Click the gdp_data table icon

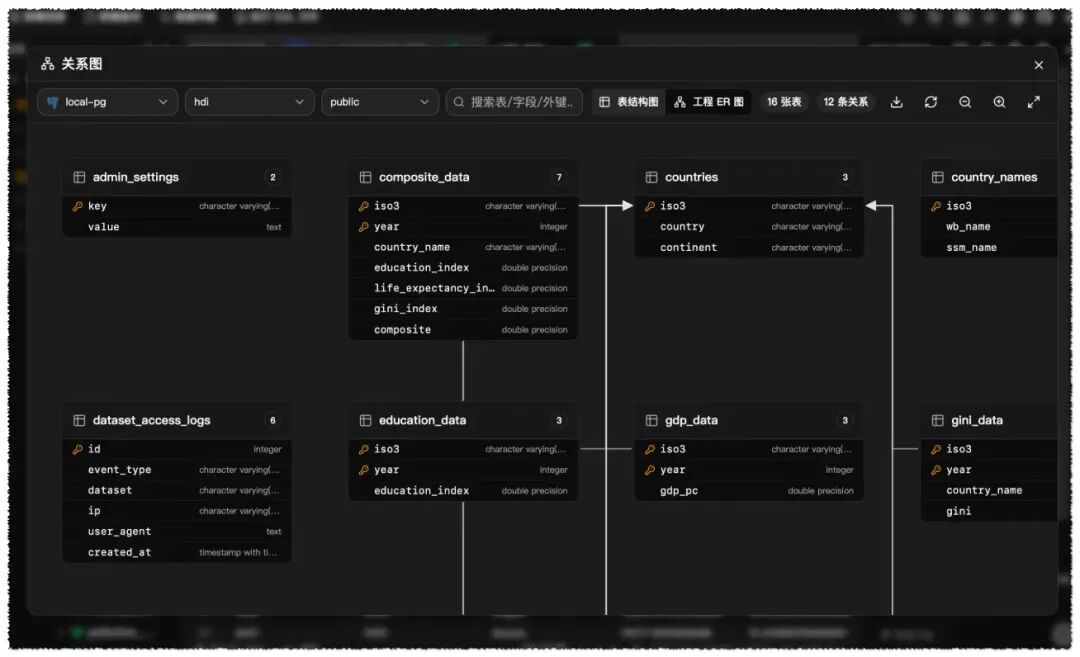(651, 420)
